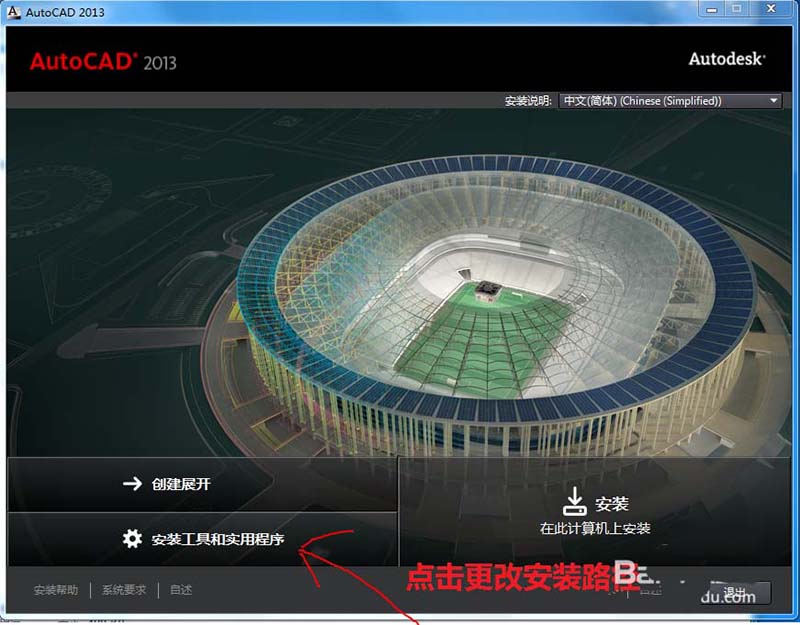800x625 pixels.
Task: Close the AutoCAD 2013 installer window
Action: [771, 9]
